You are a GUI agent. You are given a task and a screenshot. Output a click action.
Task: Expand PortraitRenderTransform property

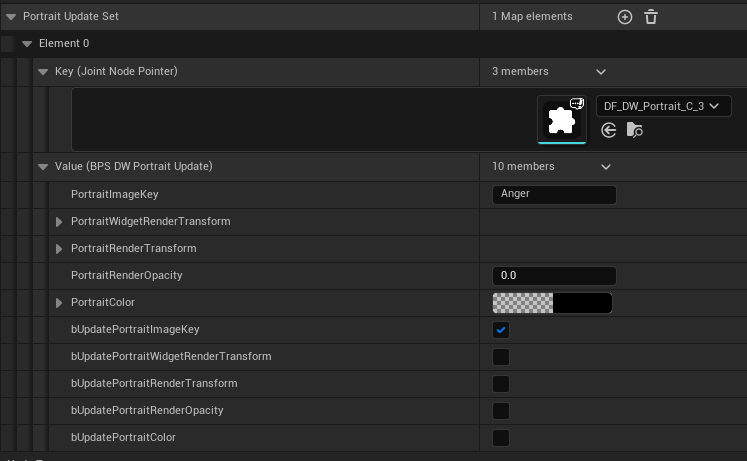pyautogui.click(x=59, y=248)
